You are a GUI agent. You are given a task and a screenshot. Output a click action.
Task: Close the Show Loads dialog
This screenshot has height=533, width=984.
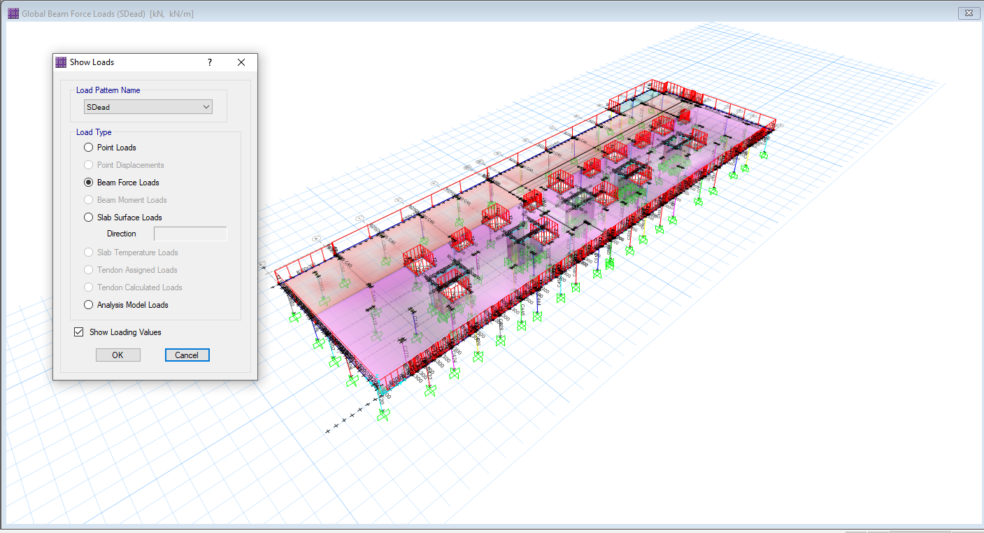coord(241,62)
